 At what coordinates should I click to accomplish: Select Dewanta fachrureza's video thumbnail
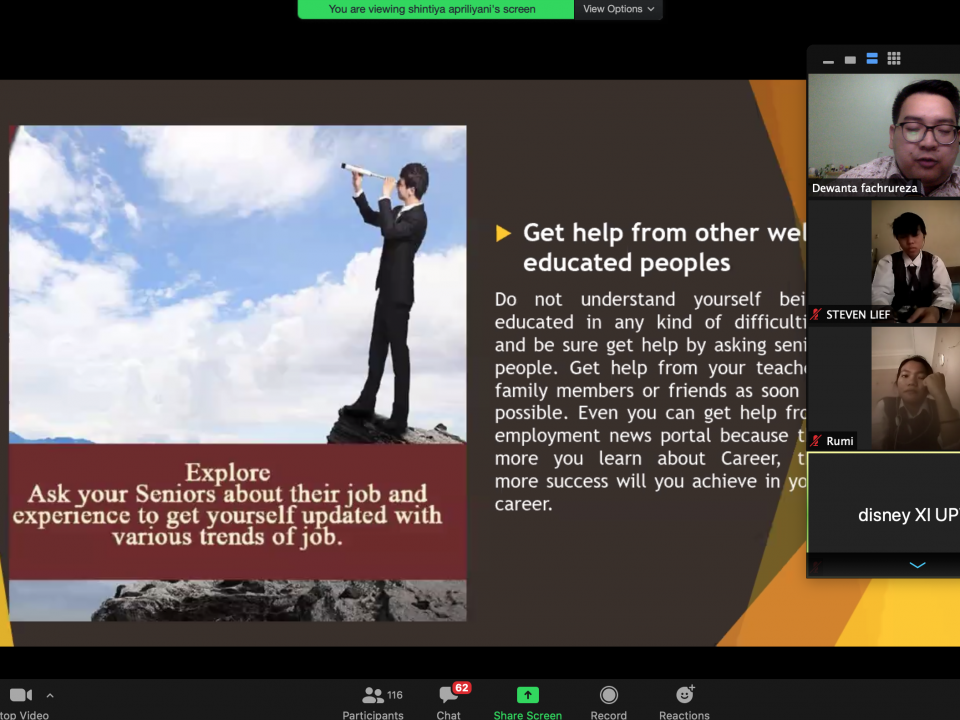884,135
